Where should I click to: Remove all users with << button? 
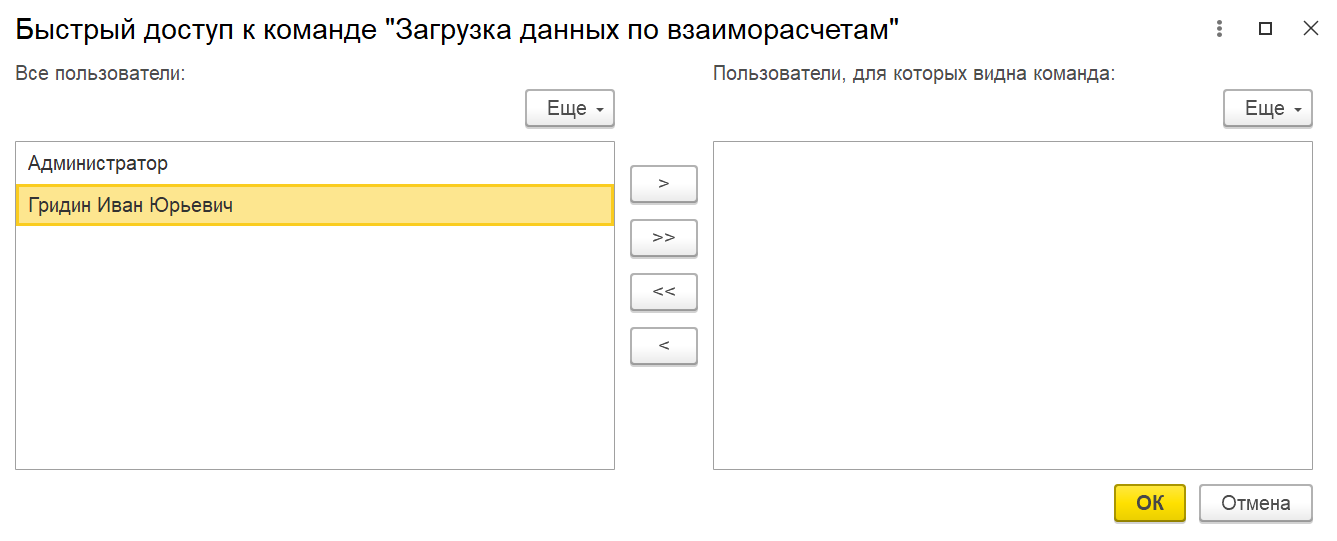pos(664,292)
